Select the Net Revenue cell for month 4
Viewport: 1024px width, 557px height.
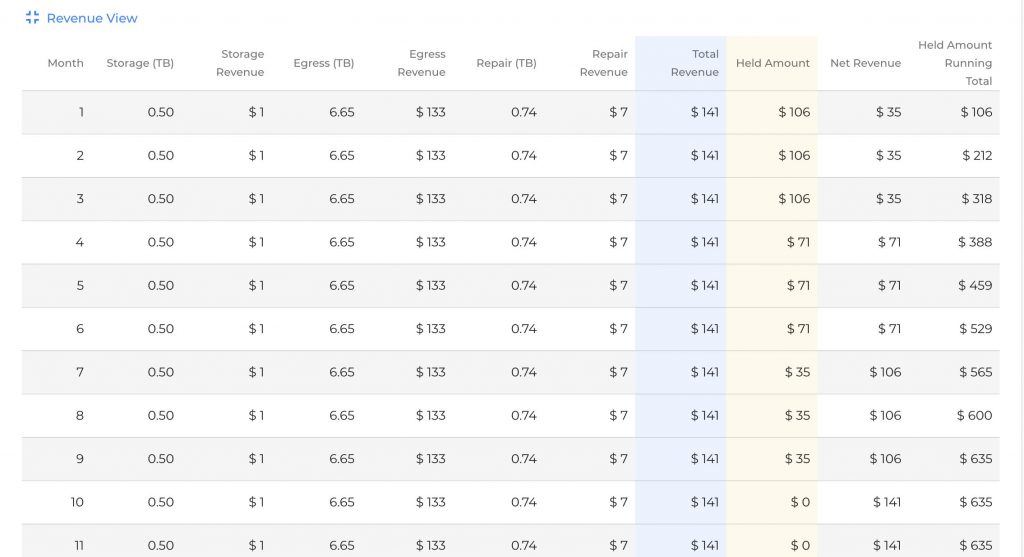pyautogui.click(x=889, y=242)
